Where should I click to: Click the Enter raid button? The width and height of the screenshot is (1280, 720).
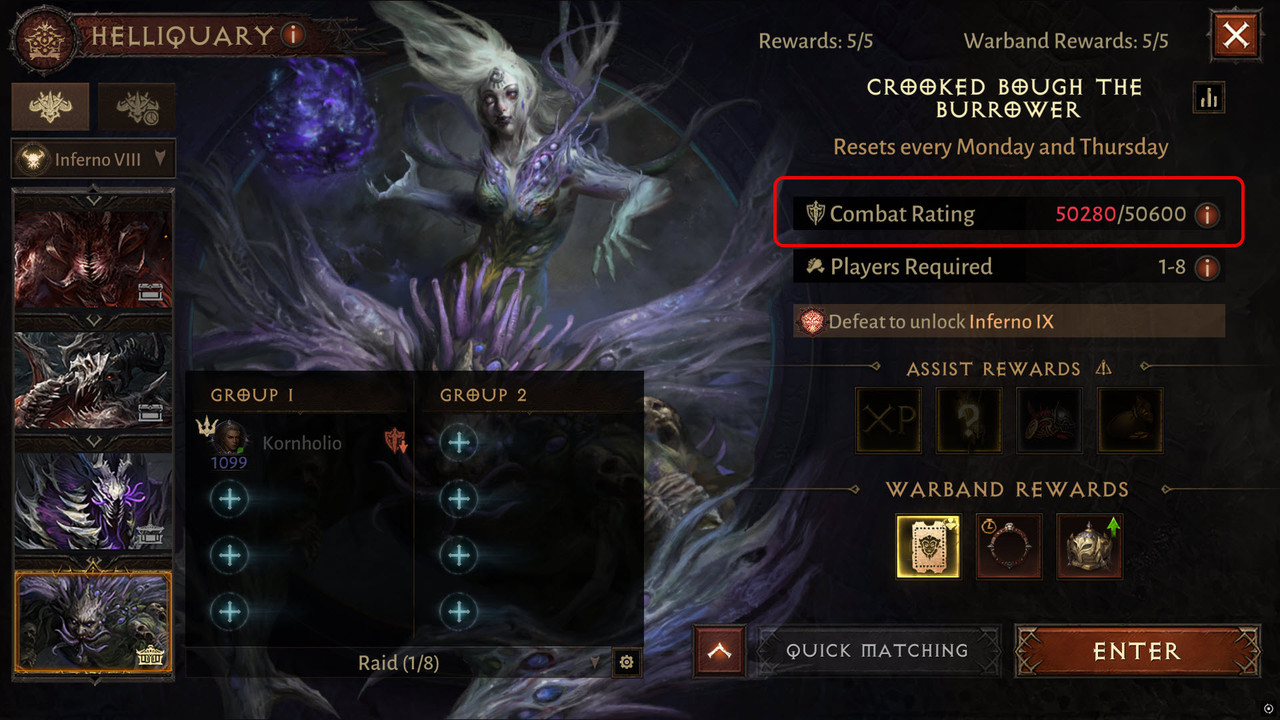1137,651
